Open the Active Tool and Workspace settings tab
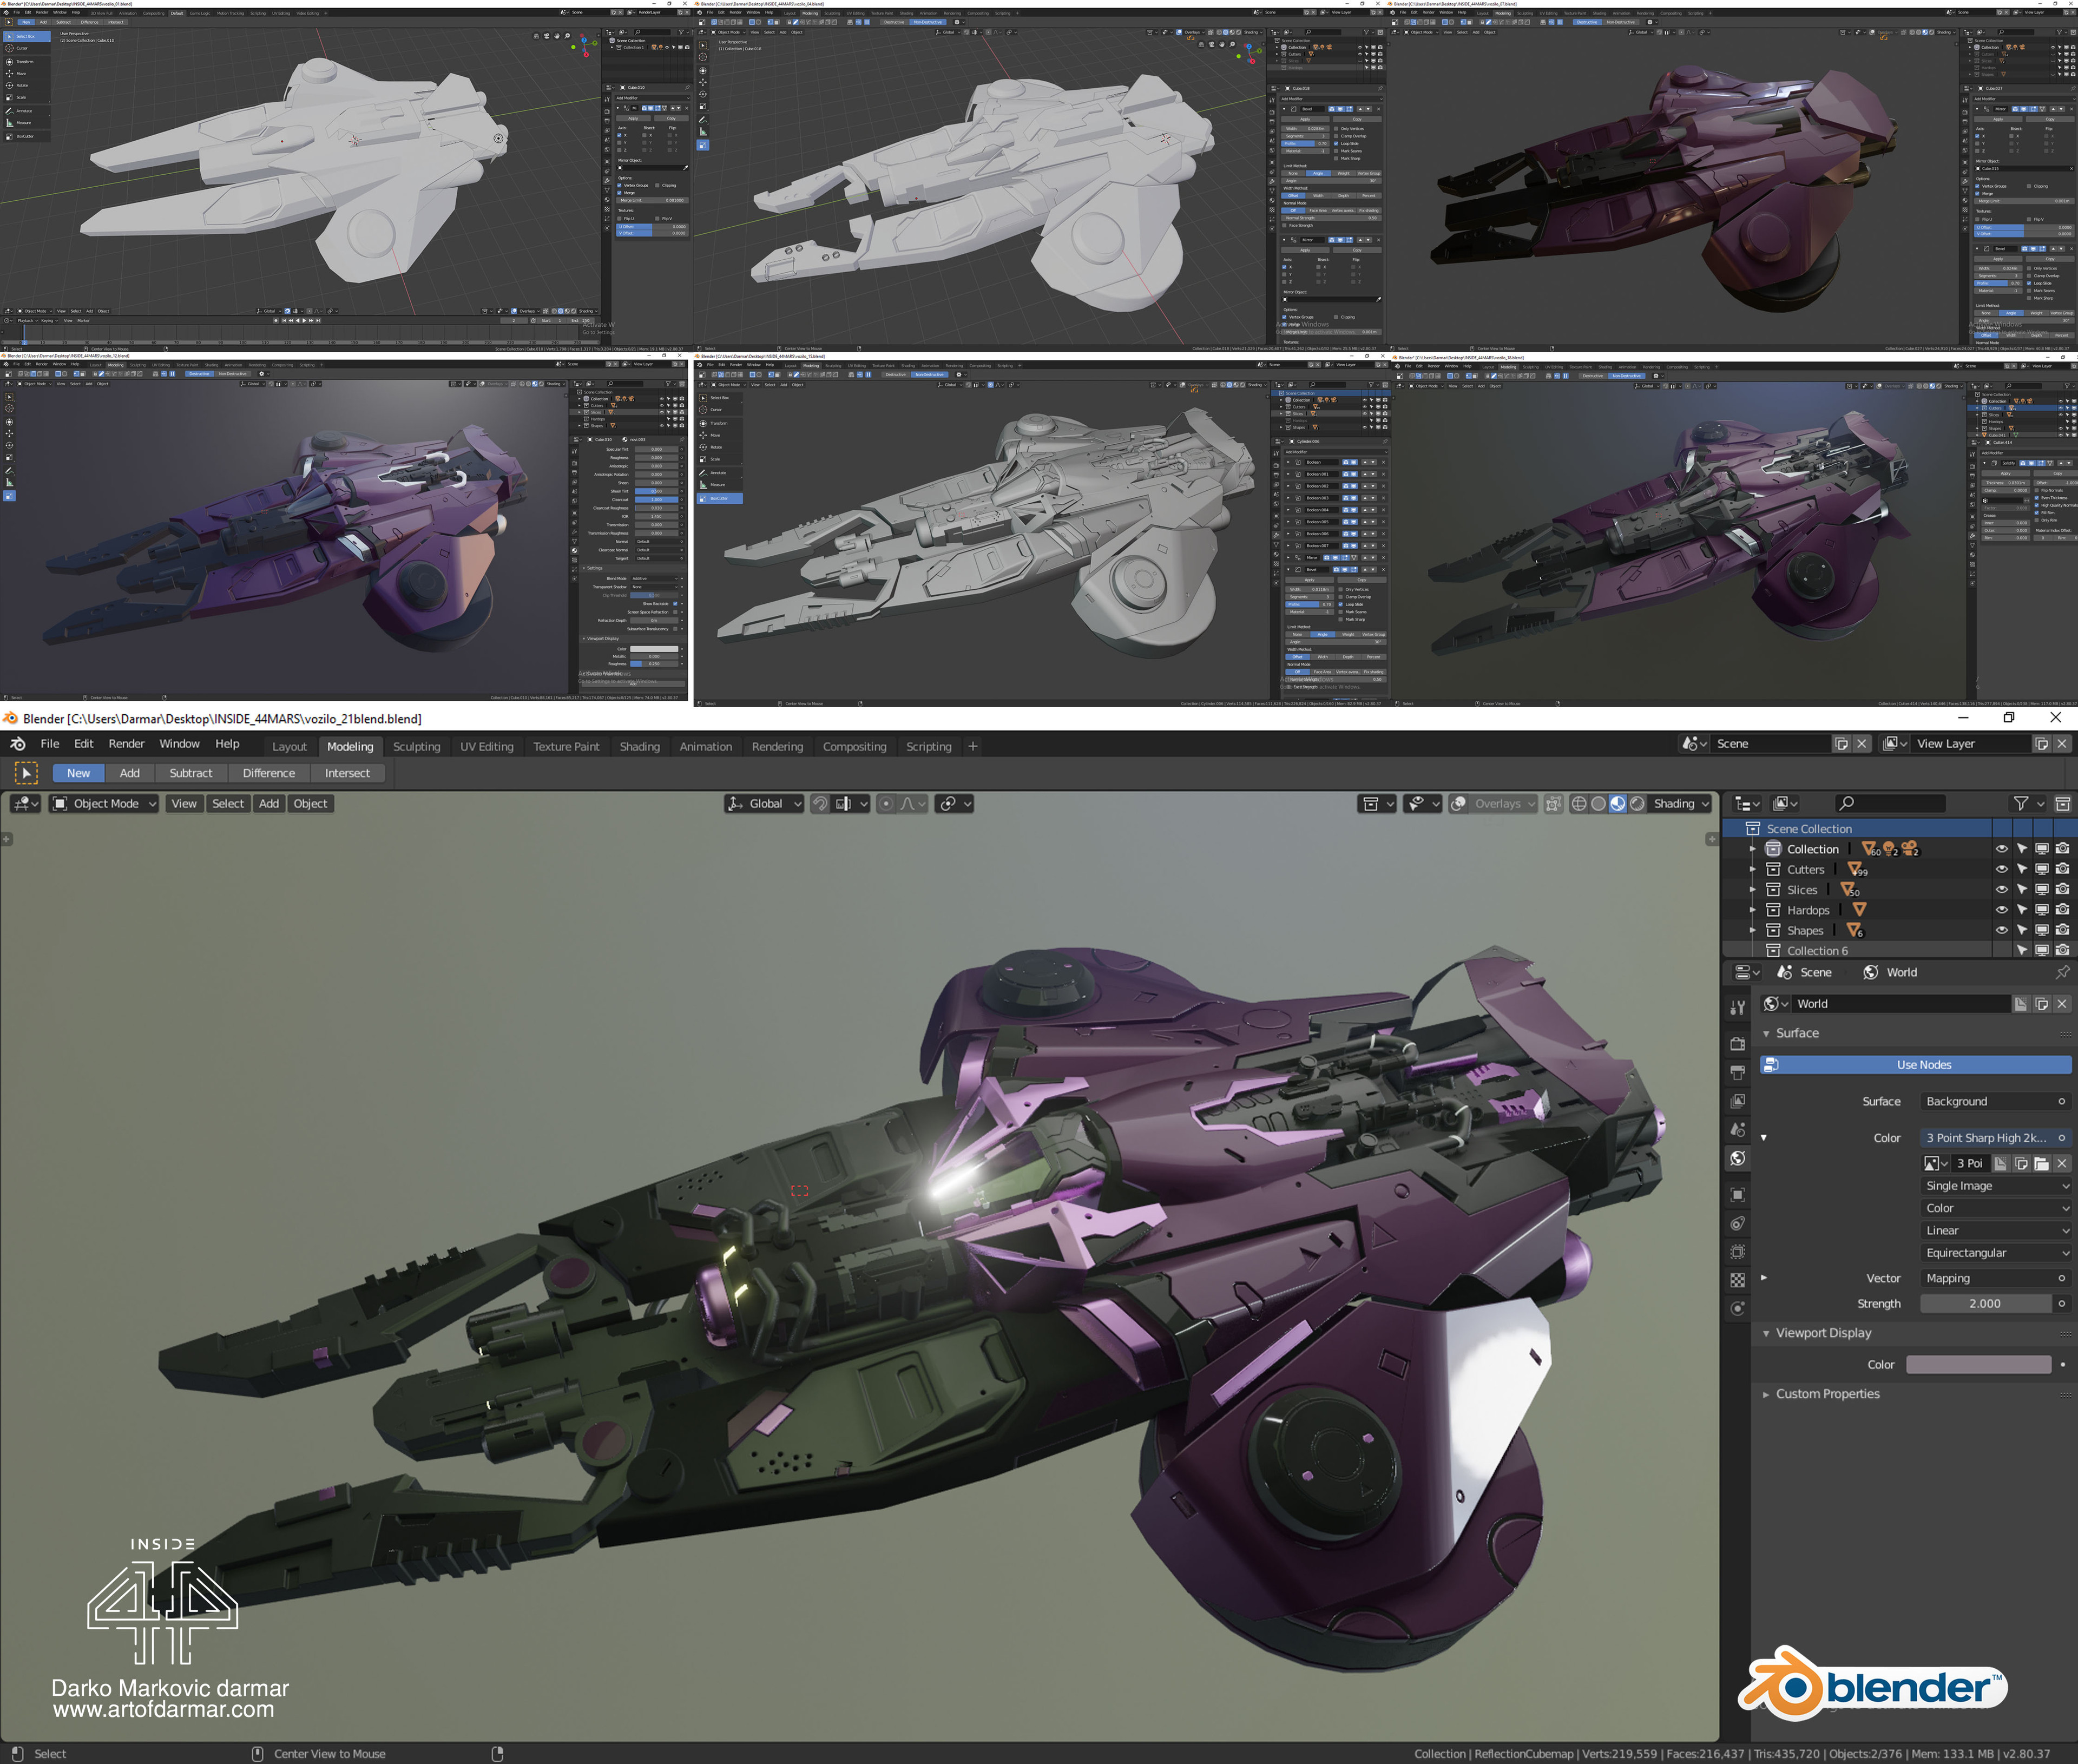The image size is (2078, 1764). [1738, 1007]
